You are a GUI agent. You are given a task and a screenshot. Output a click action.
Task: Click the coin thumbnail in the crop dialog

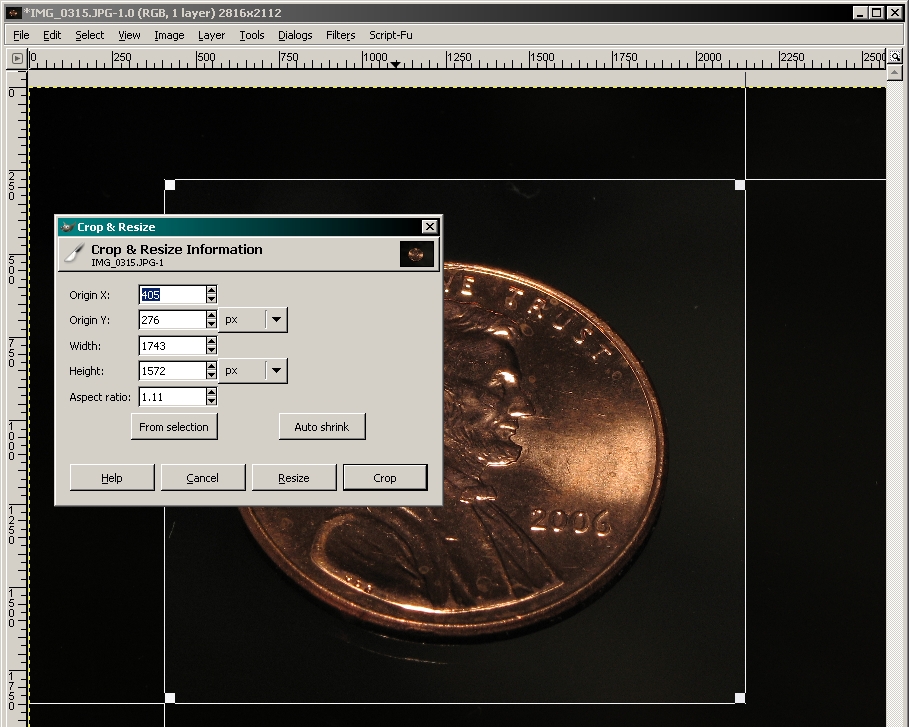click(417, 254)
